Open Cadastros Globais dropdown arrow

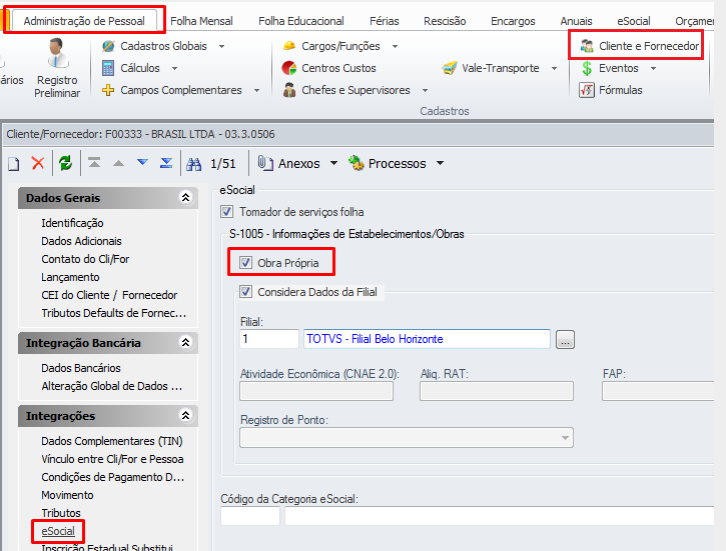(222, 46)
